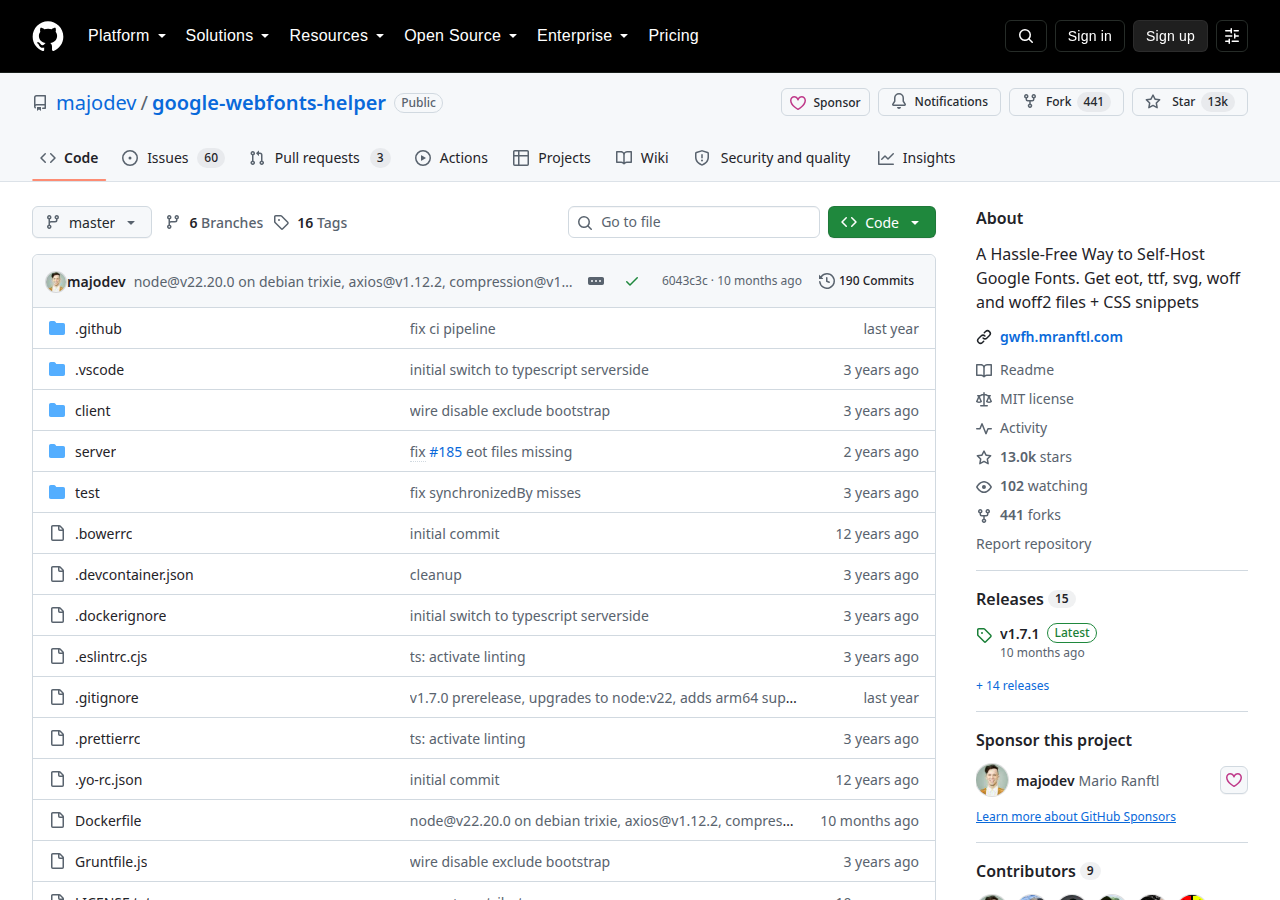Click the Dockerfile file icon
Image resolution: width=1280 pixels, height=900 pixels.
point(57,821)
